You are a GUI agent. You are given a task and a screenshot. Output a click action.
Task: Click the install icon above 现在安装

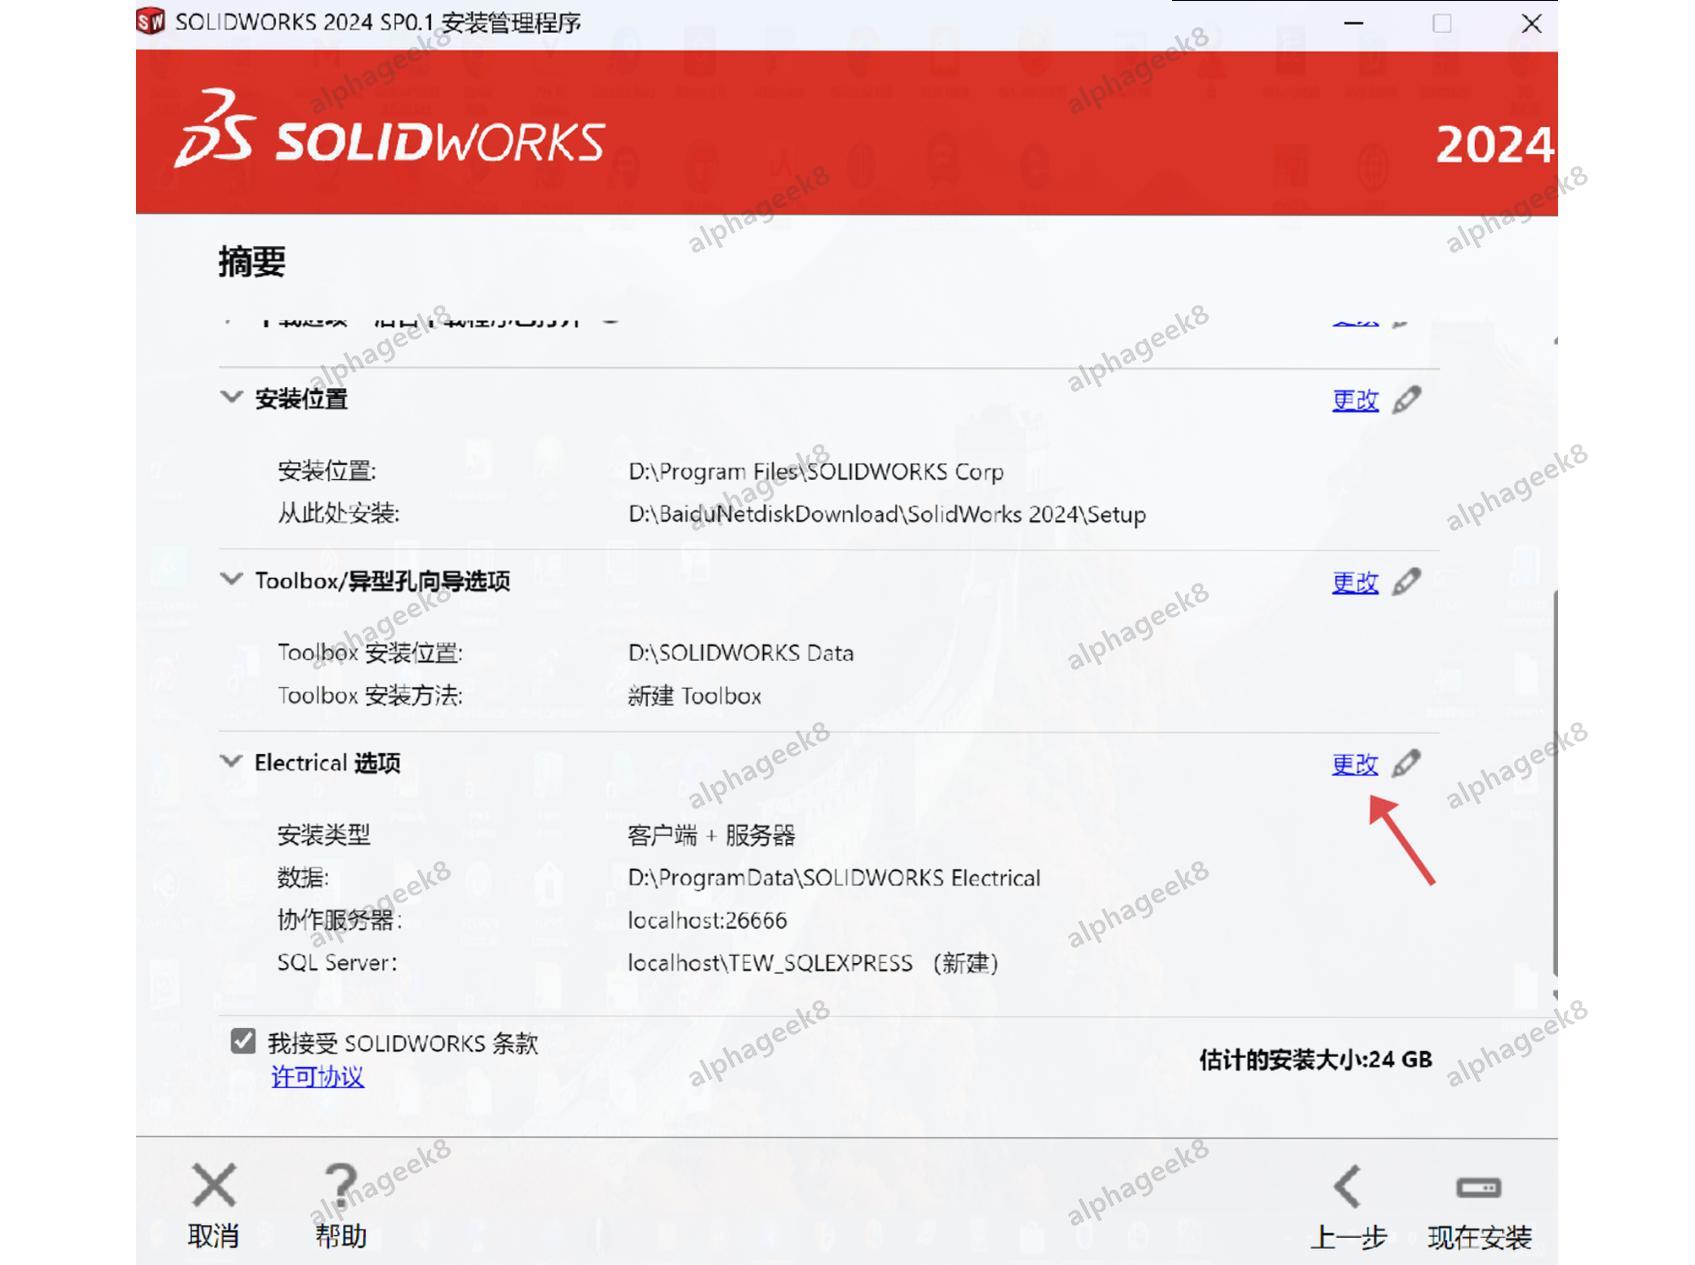[x=1480, y=1185]
